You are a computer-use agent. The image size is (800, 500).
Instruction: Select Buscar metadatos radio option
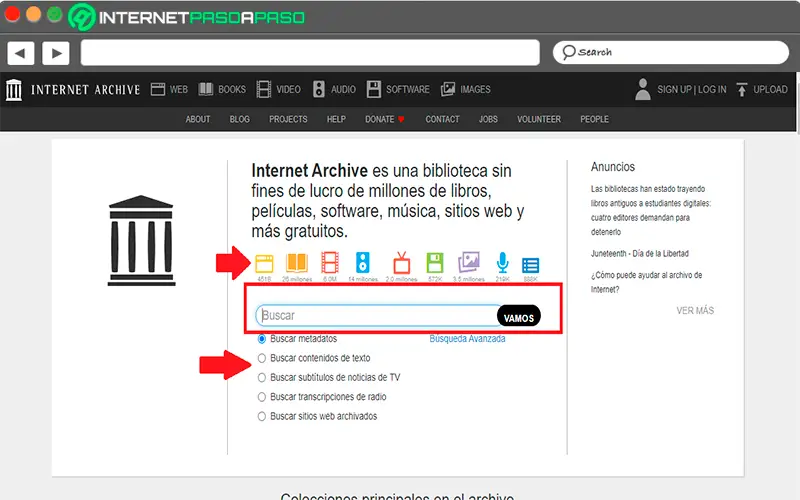[x=262, y=339]
